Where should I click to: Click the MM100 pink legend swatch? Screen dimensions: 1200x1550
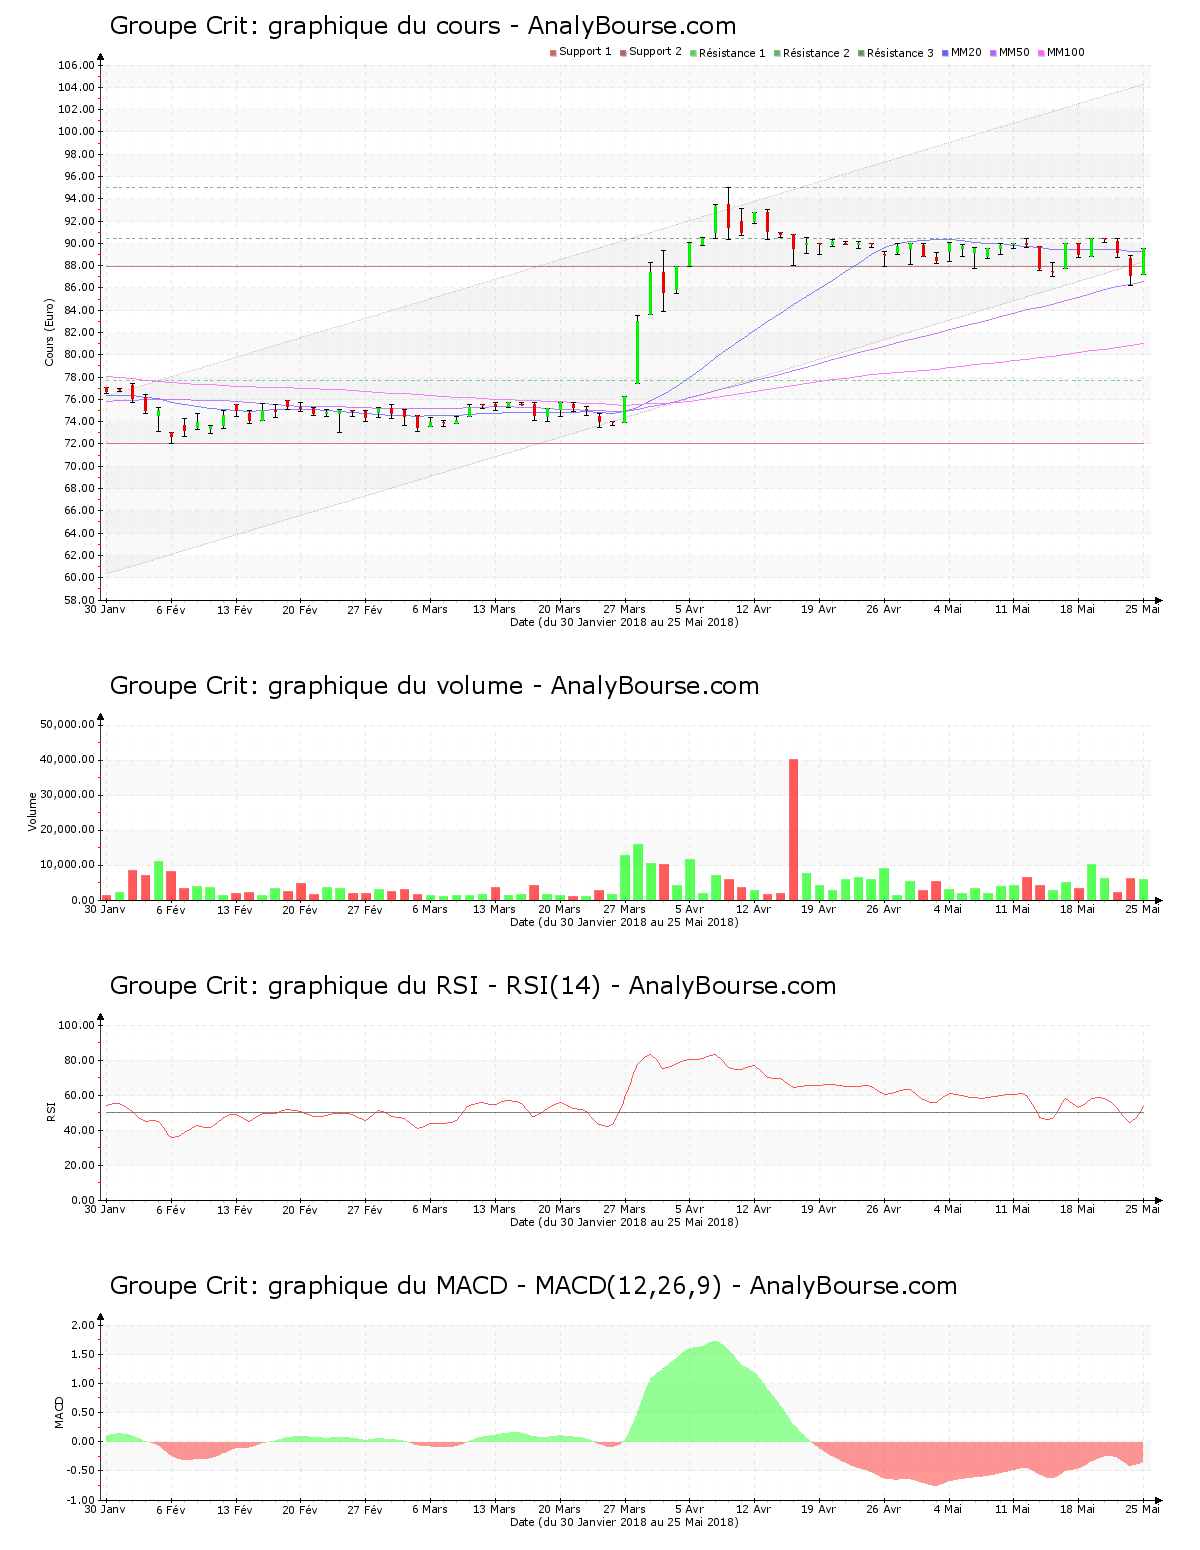(1041, 53)
